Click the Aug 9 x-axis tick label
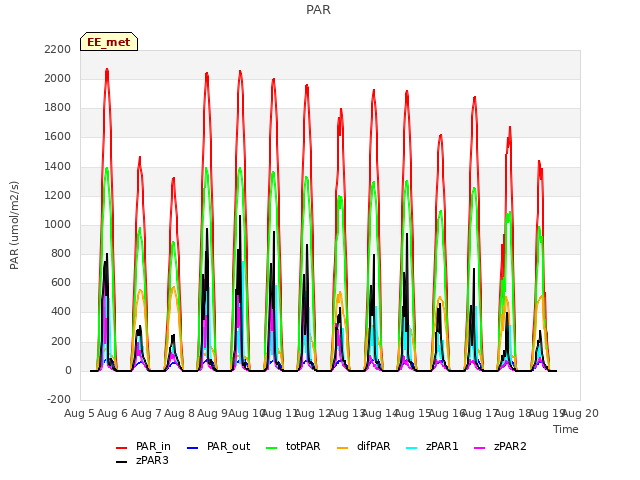Image resolution: width=640 pixels, height=480 pixels. [x=213, y=413]
